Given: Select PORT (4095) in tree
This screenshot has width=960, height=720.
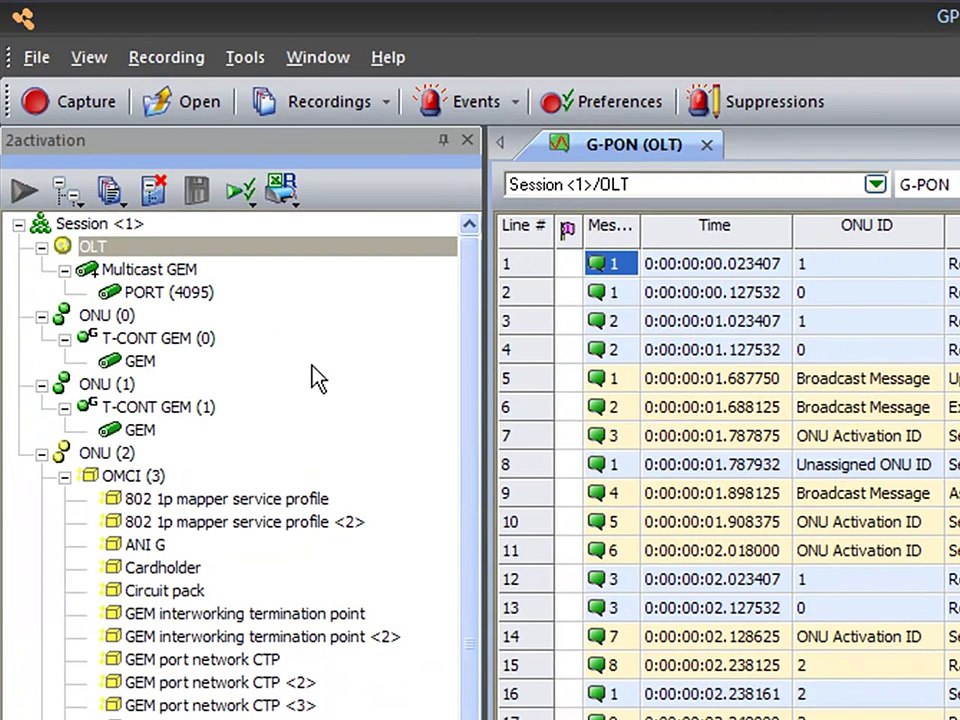Looking at the screenshot, I should (x=169, y=293).
